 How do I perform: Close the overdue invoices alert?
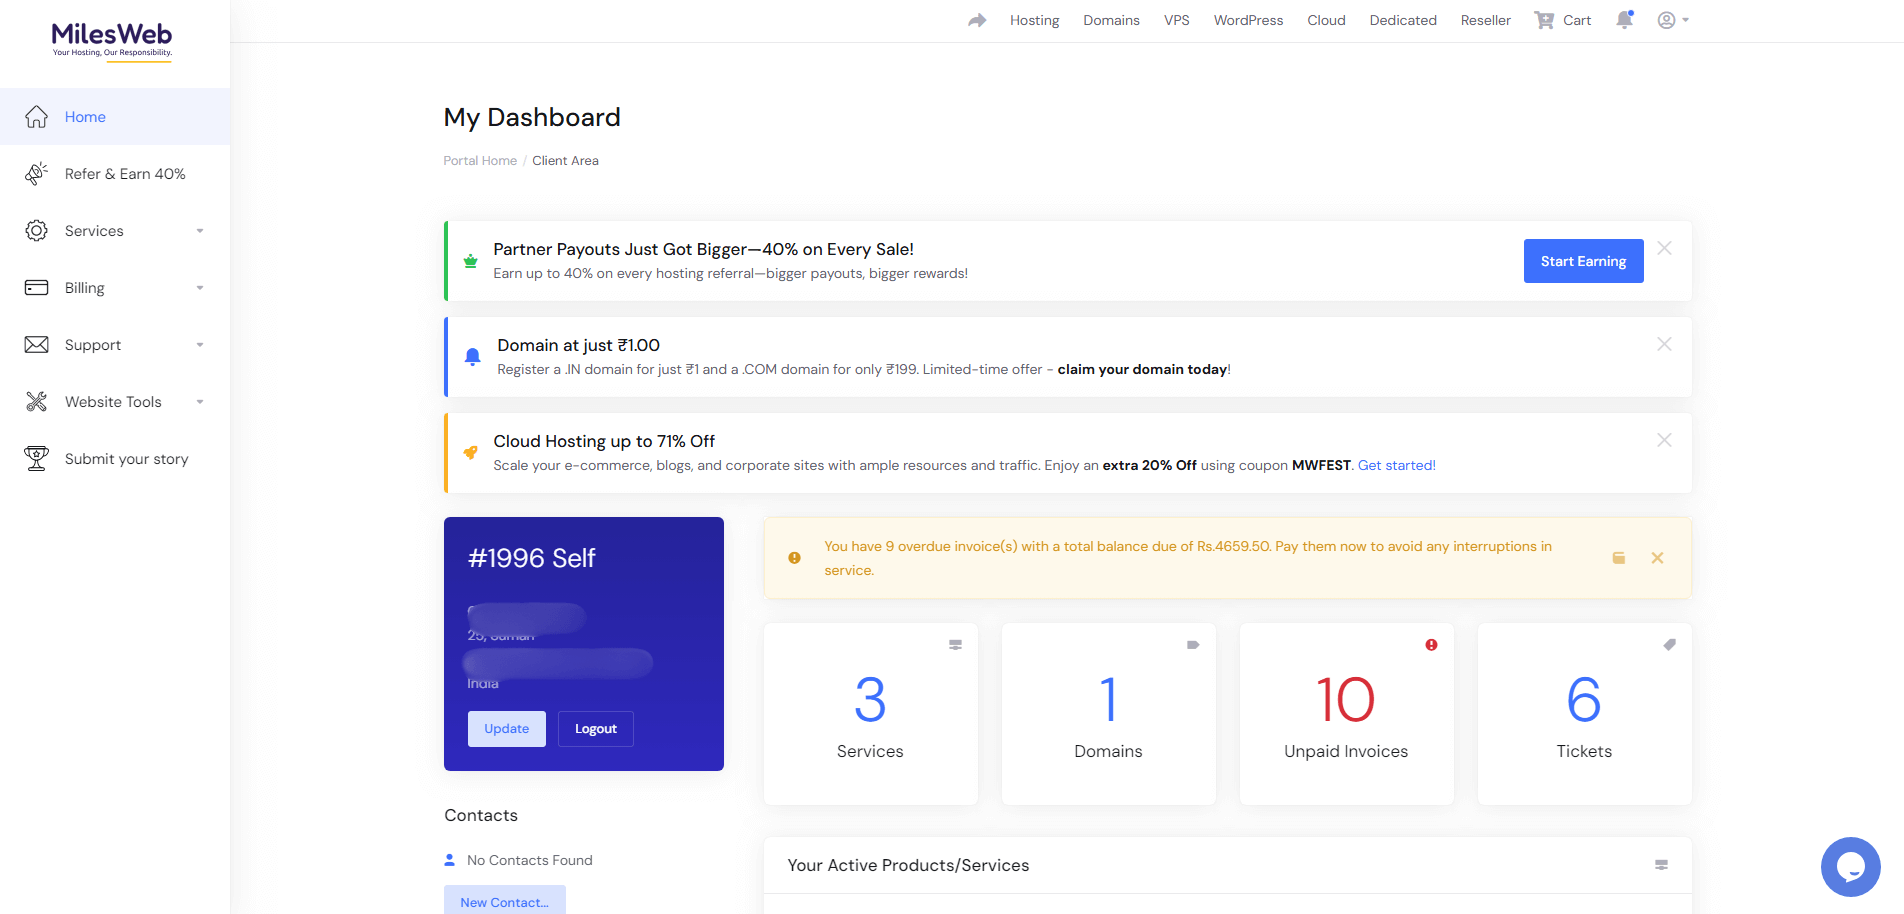tap(1657, 558)
